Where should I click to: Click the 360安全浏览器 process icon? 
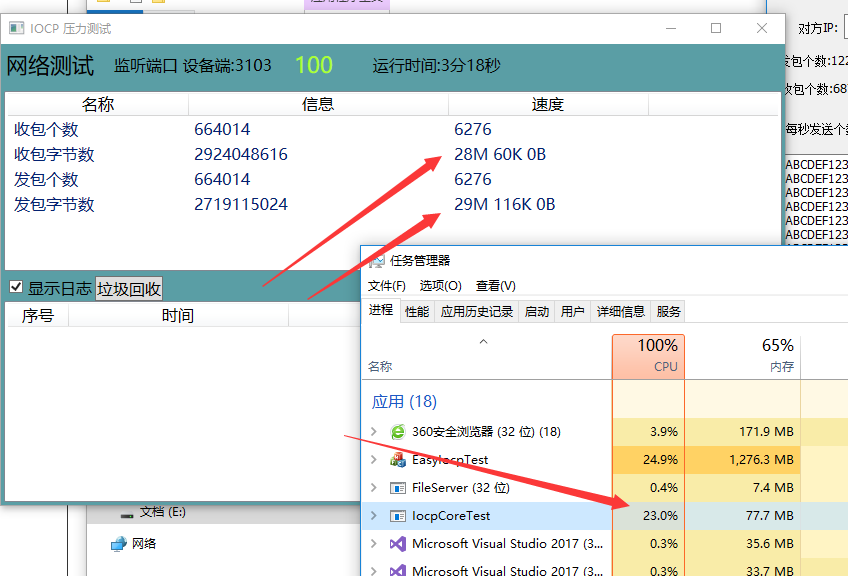(x=397, y=432)
